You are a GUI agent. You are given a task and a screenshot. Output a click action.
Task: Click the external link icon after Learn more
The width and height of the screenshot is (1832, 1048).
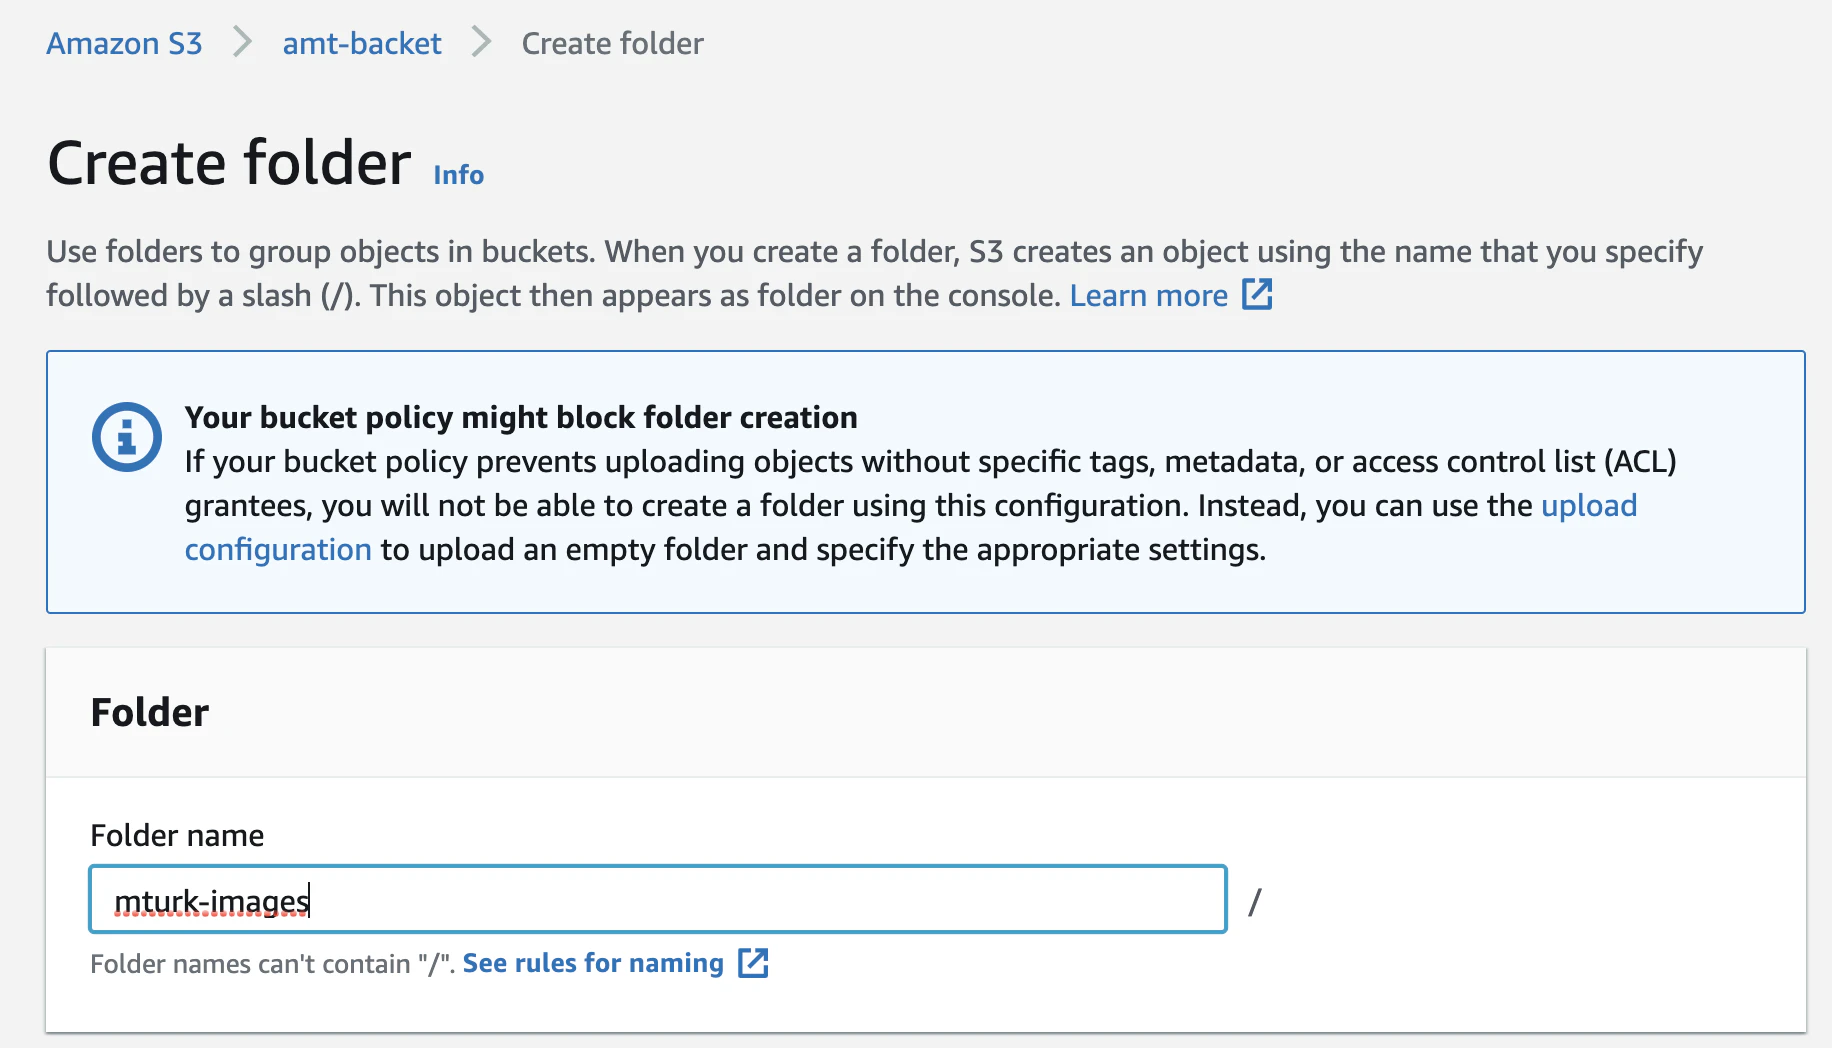point(1257,294)
